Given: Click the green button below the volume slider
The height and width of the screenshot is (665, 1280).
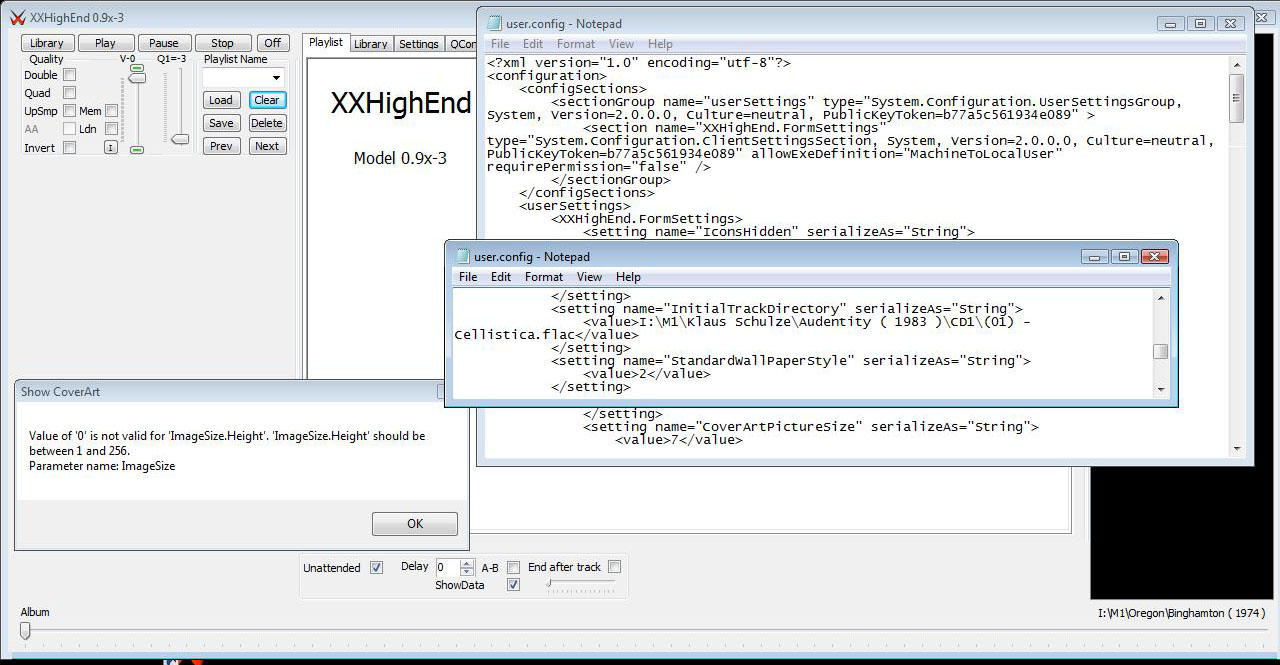Looking at the screenshot, I should [137, 150].
